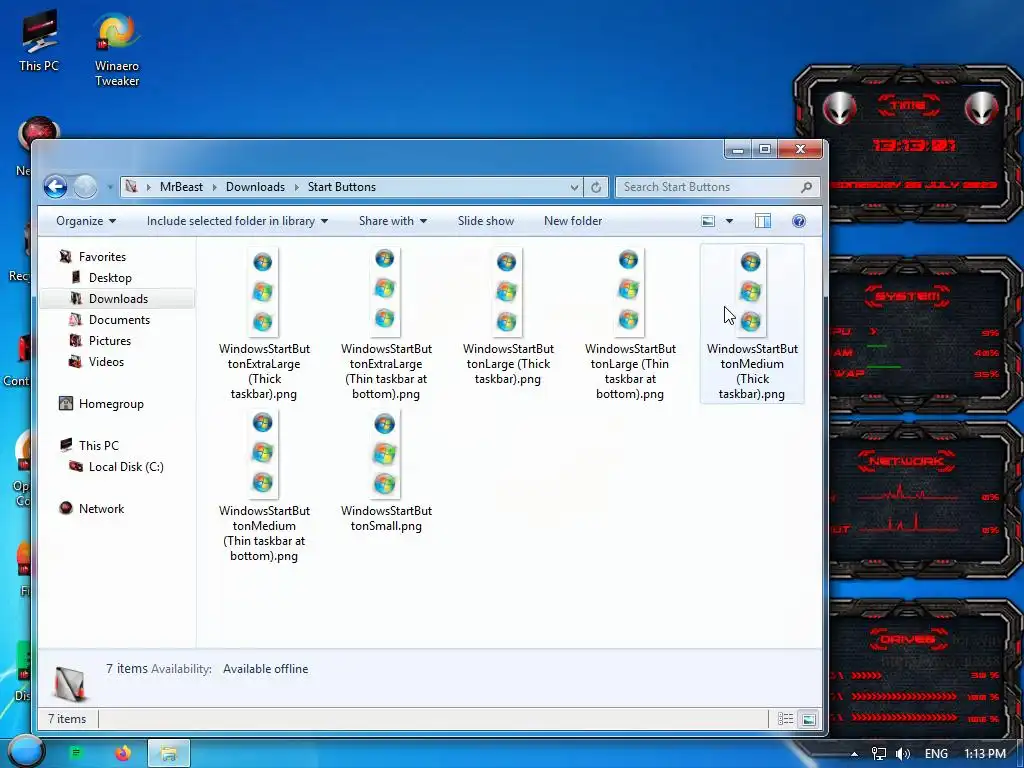
Task: Go back with the blue Back arrow
Action: 56,187
